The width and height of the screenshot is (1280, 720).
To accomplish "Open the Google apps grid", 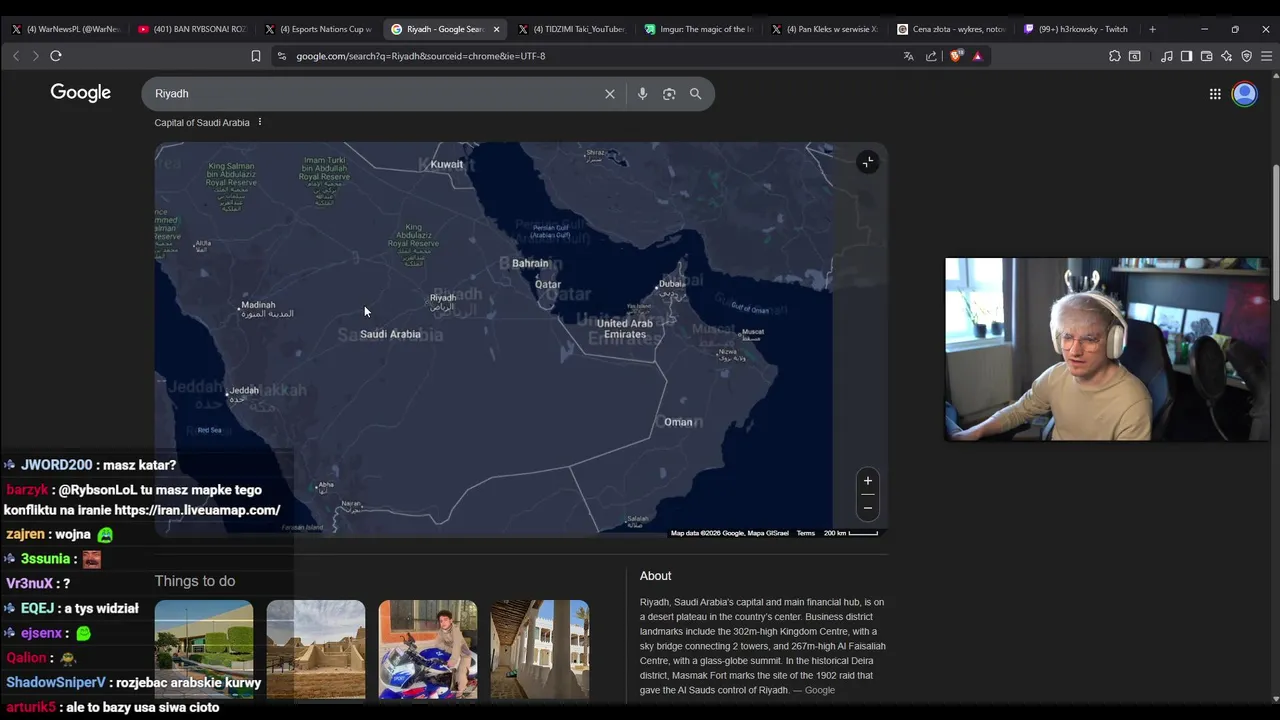I will tap(1215, 94).
